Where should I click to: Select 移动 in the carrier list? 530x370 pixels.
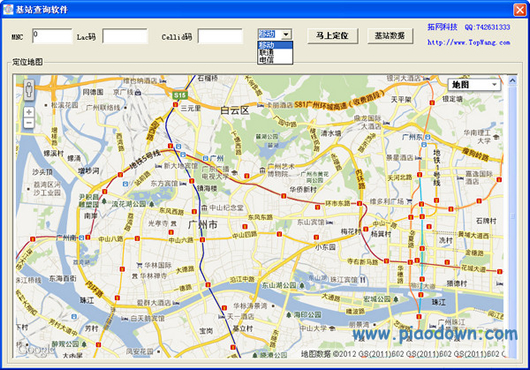click(275, 45)
